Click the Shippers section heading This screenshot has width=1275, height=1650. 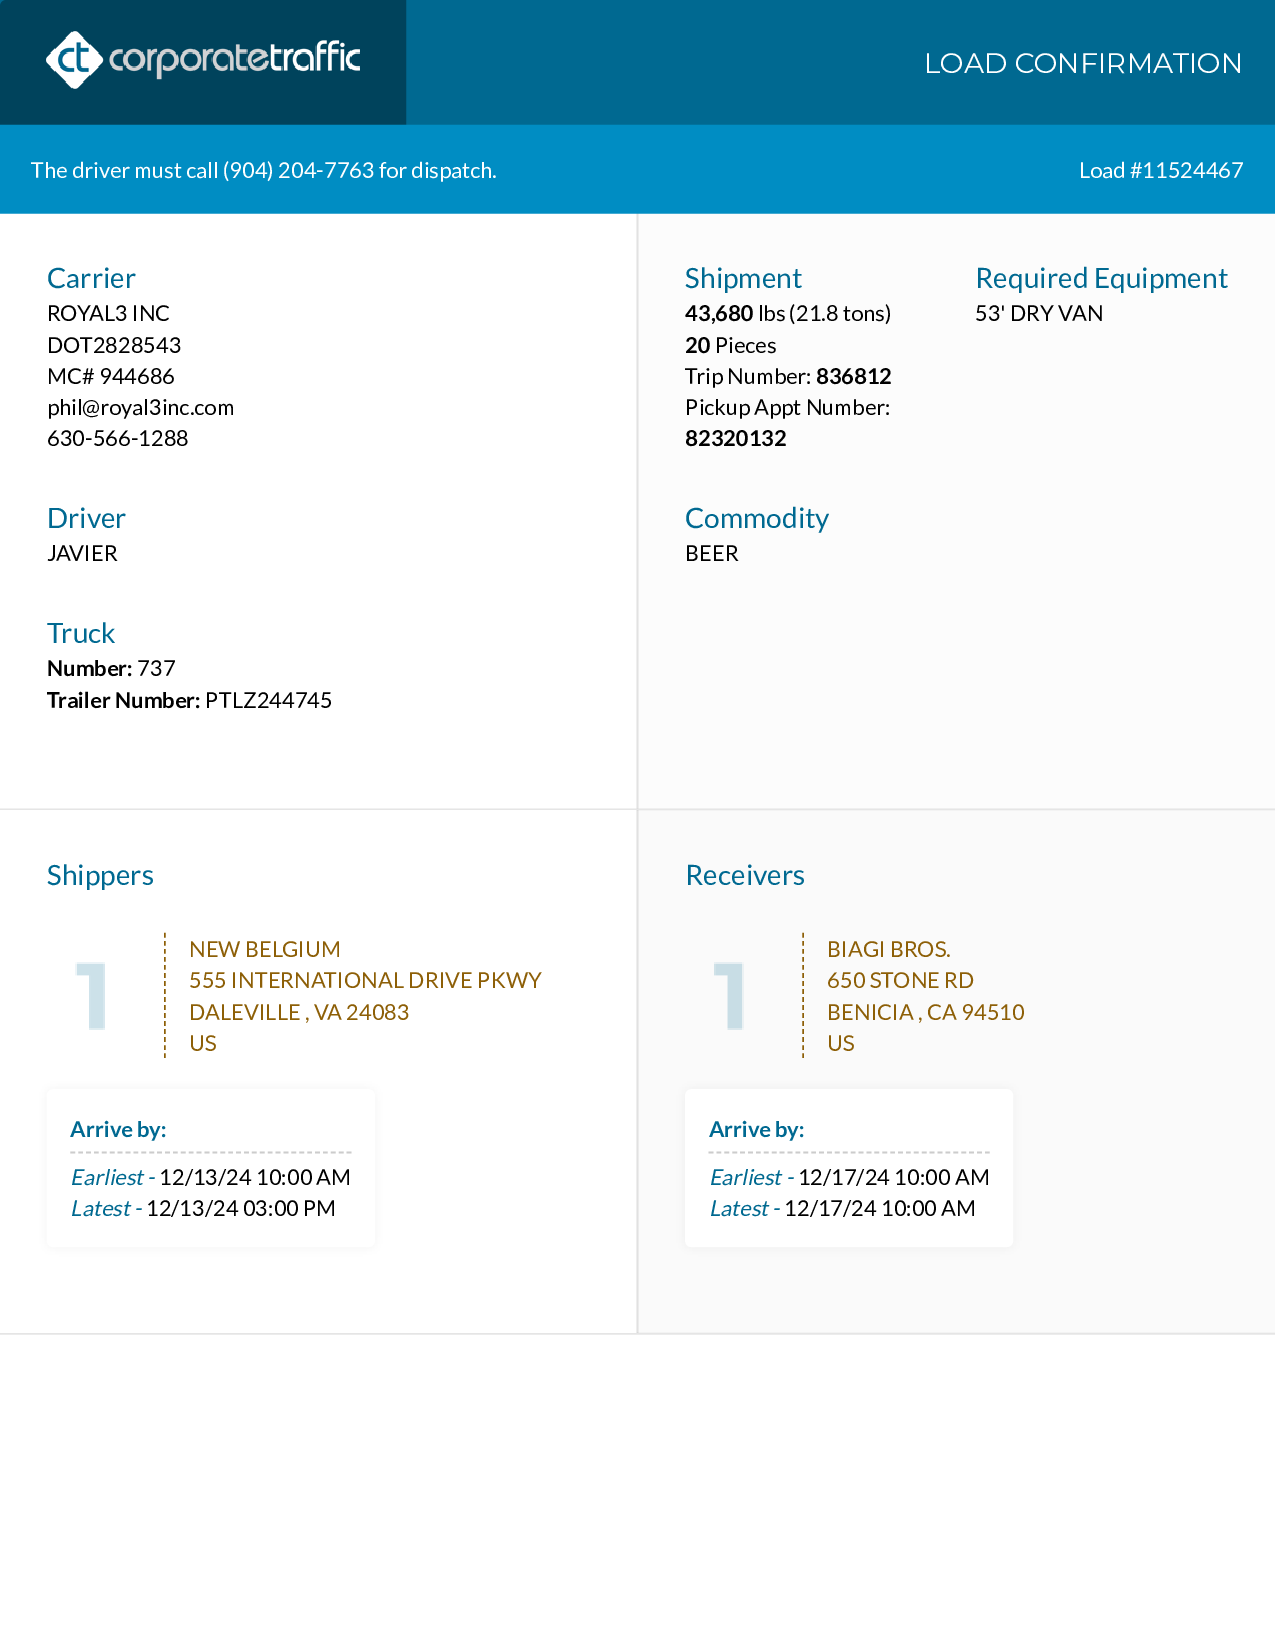click(x=100, y=875)
